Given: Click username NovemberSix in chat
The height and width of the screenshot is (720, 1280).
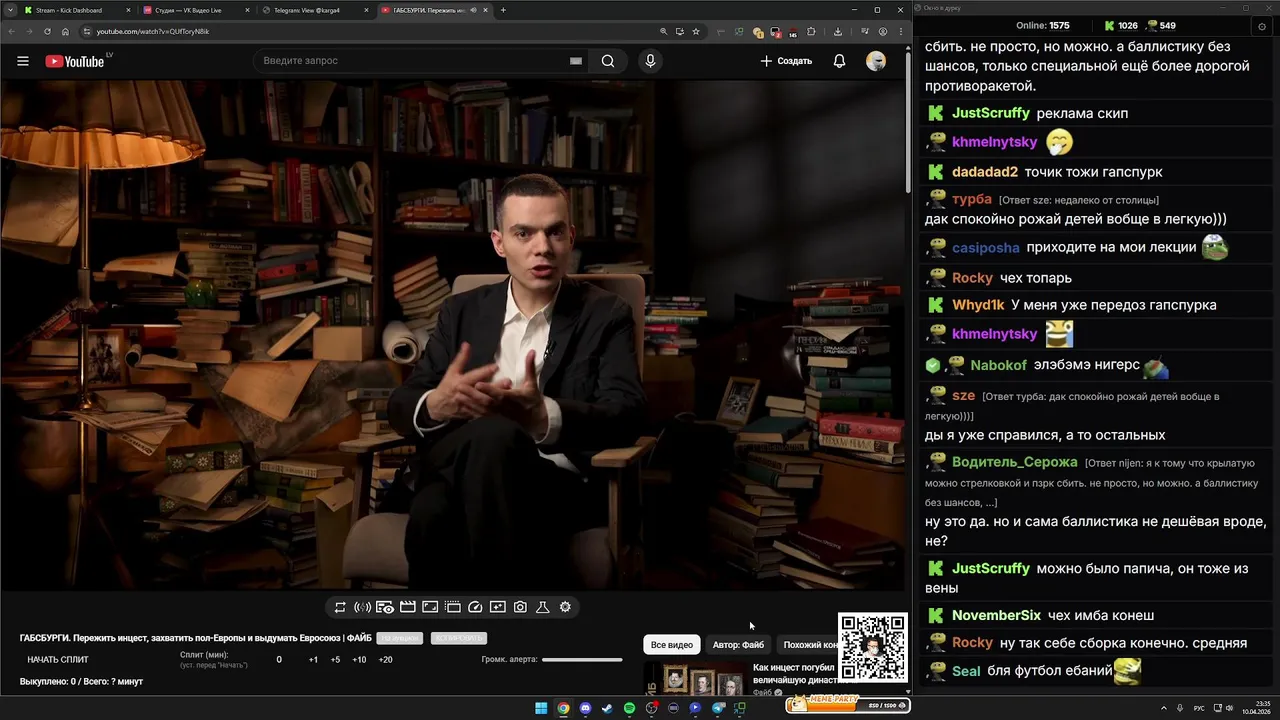Looking at the screenshot, I should point(996,615).
